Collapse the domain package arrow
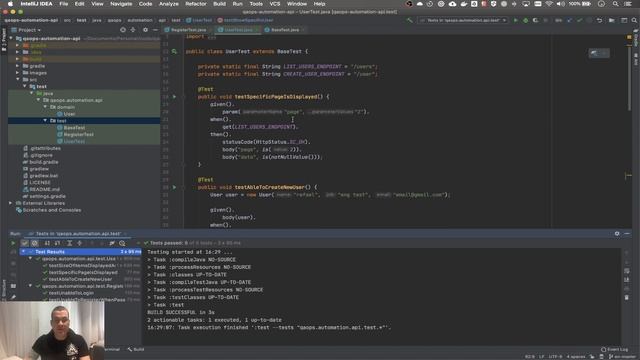The image size is (640, 360). [x=45, y=107]
